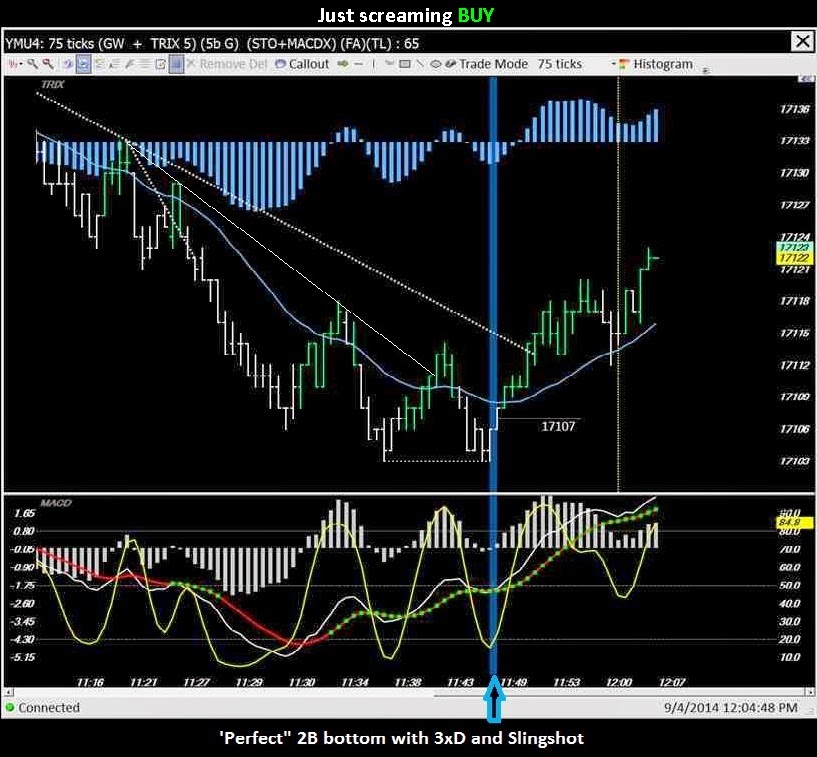
Task: Click the Connected status indicator
Action: click(x=40, y=707)
